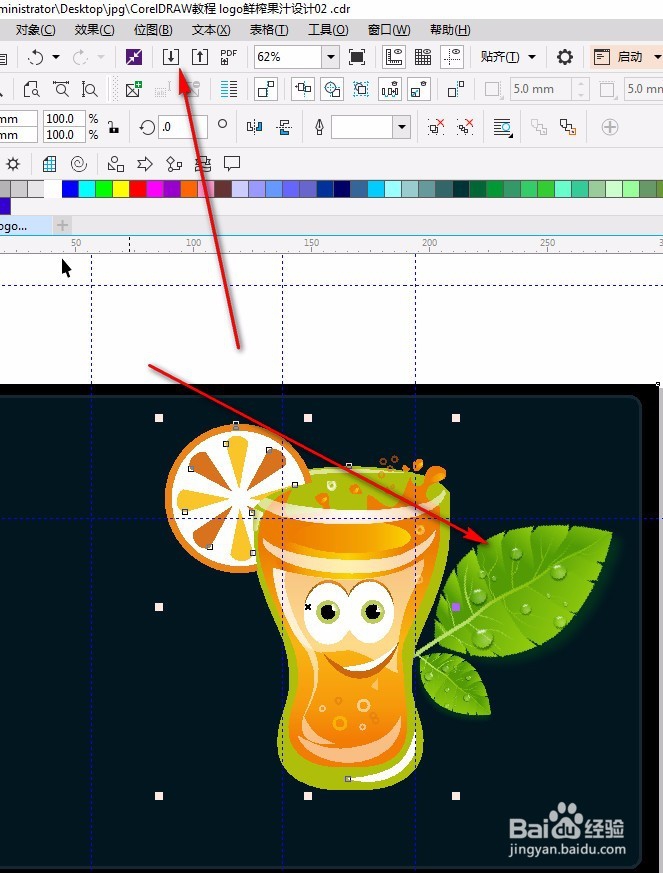
Task: Pick the yellow swatch in color palette
Action: point(121,189)
